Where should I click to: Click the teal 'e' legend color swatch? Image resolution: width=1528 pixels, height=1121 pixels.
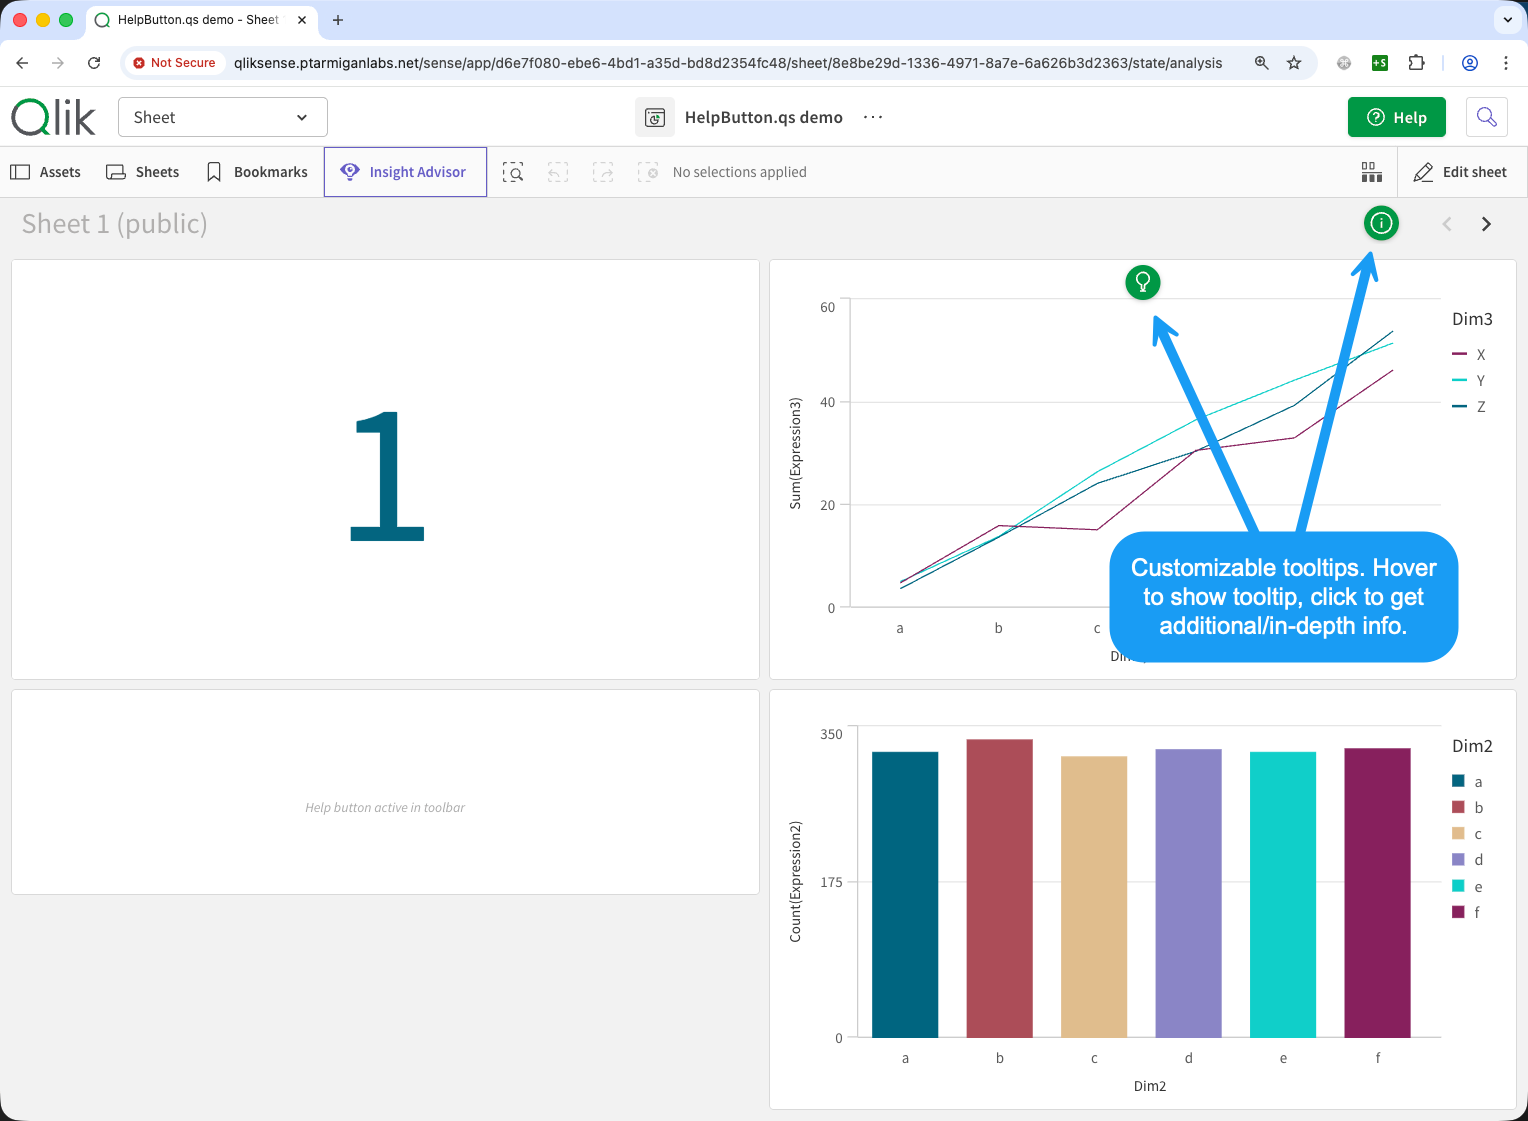tap(1458, 886)
